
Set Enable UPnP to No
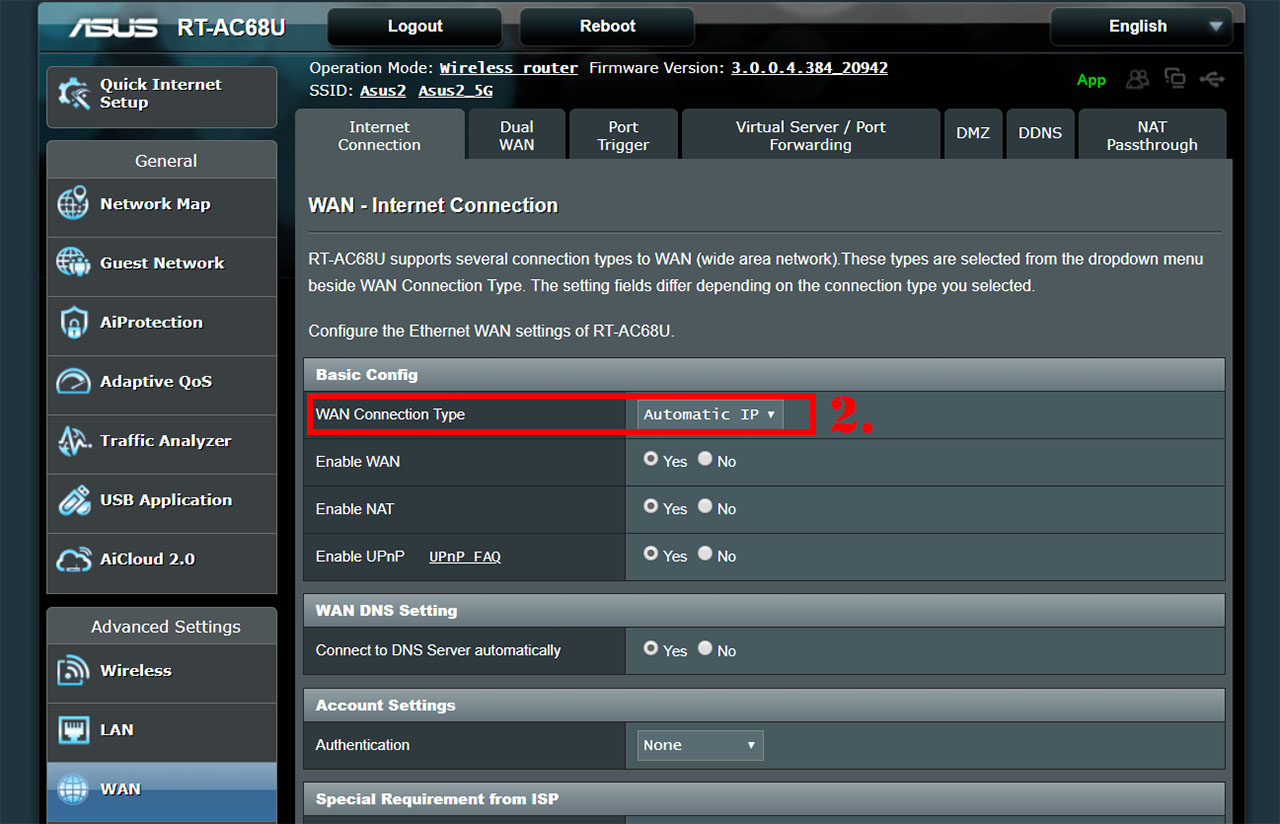(x=705, y=553)
